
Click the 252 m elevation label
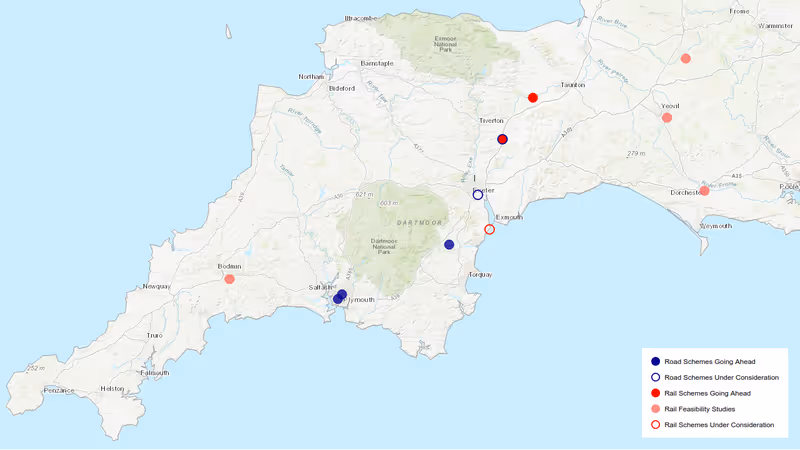tap(36, 368)
